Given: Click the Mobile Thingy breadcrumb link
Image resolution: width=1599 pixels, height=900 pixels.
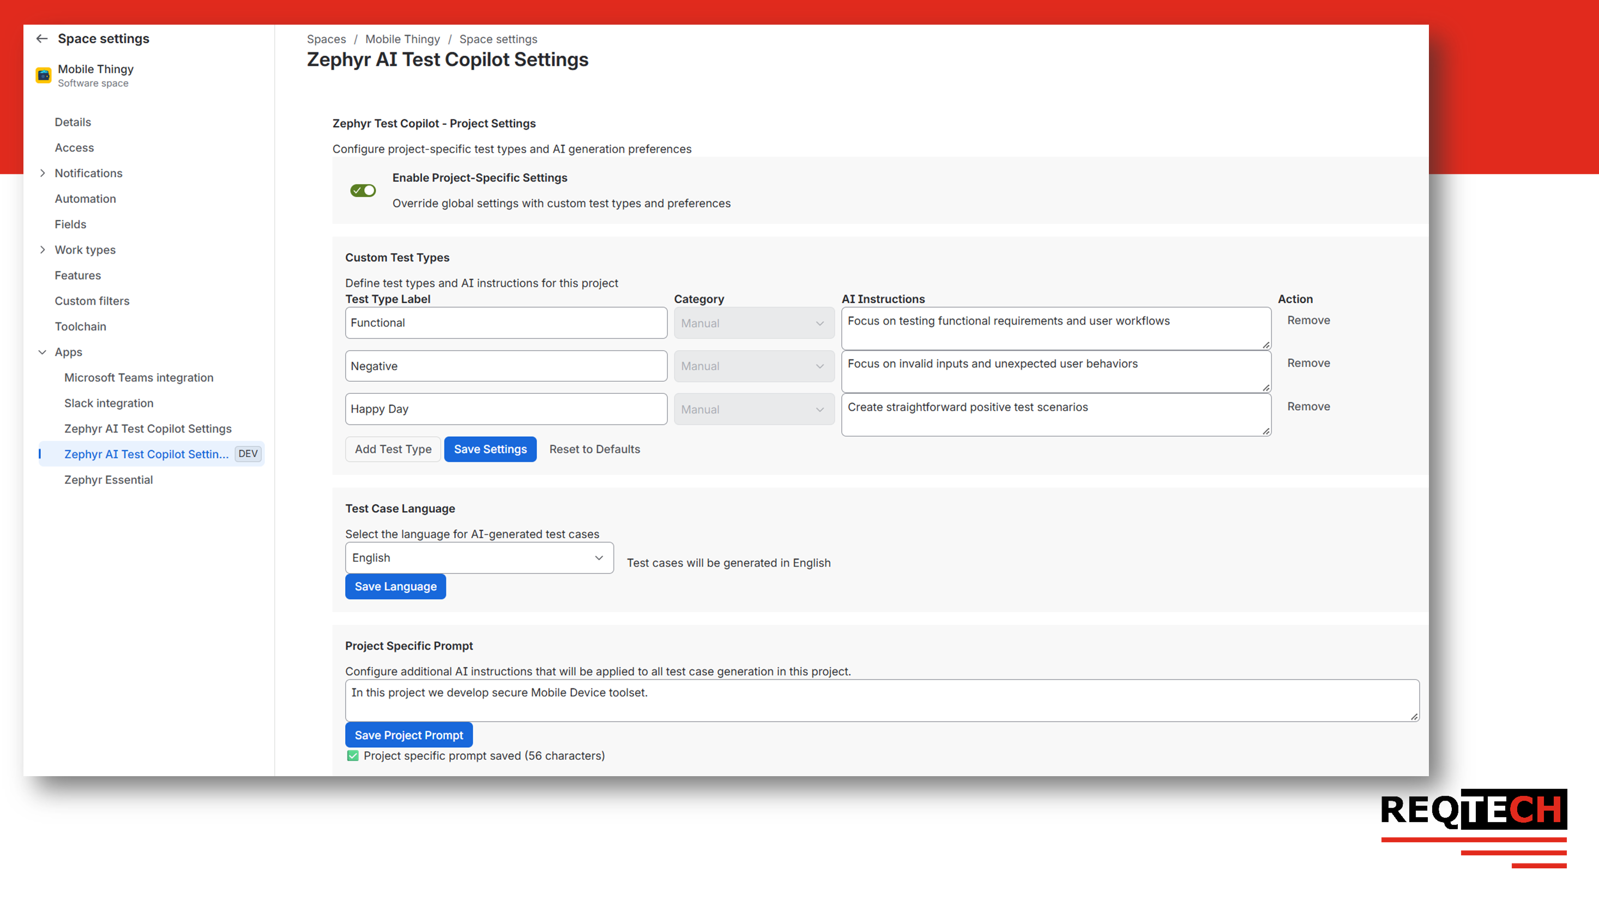Looking at the screenshot, I should [402, 39].
